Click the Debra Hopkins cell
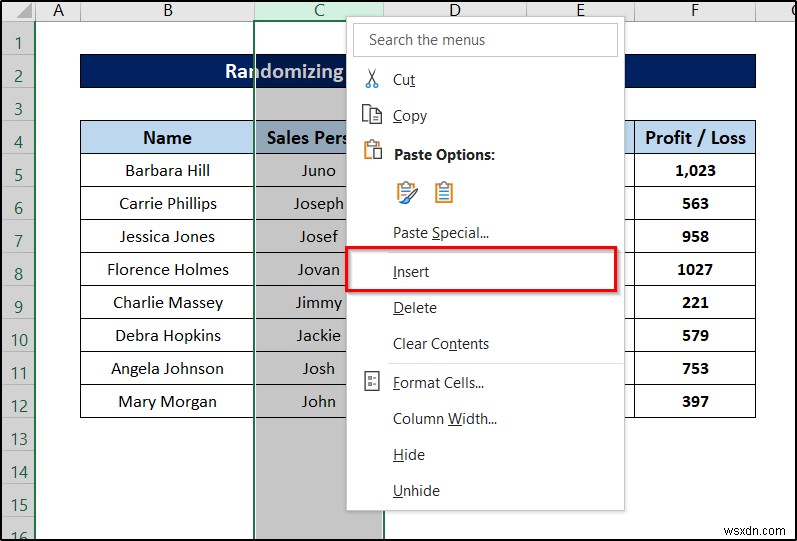797x541 pixels. tap(167, 336)
